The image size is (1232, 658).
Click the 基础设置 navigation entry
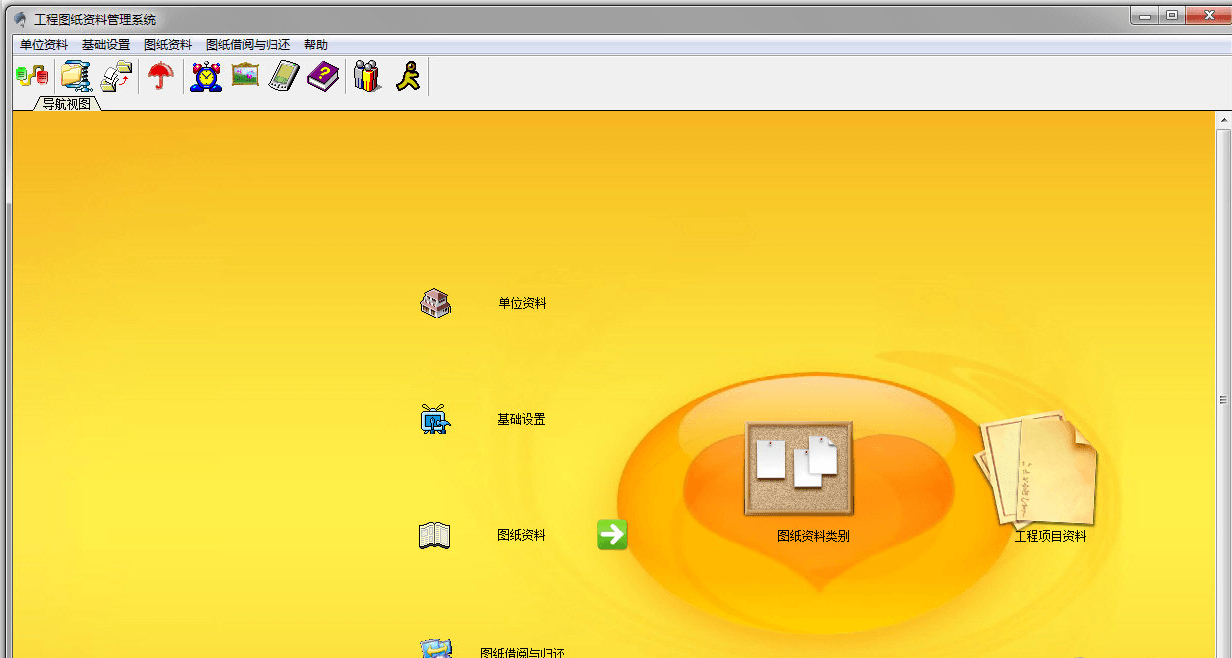[521, 420]
